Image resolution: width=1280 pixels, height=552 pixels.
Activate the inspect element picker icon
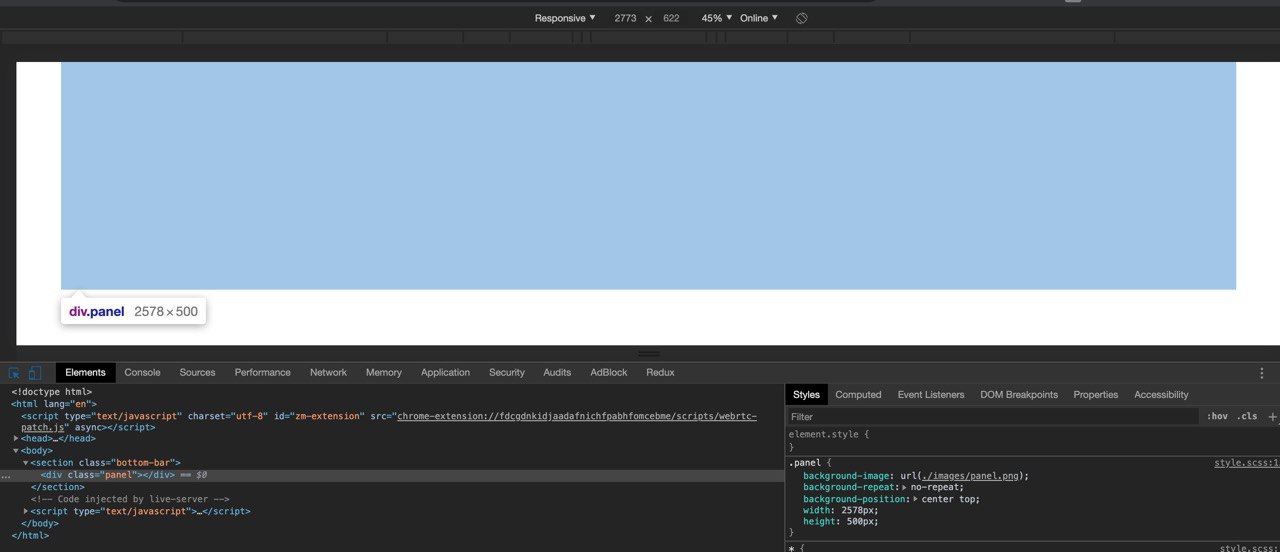click(x=15, y=373)
